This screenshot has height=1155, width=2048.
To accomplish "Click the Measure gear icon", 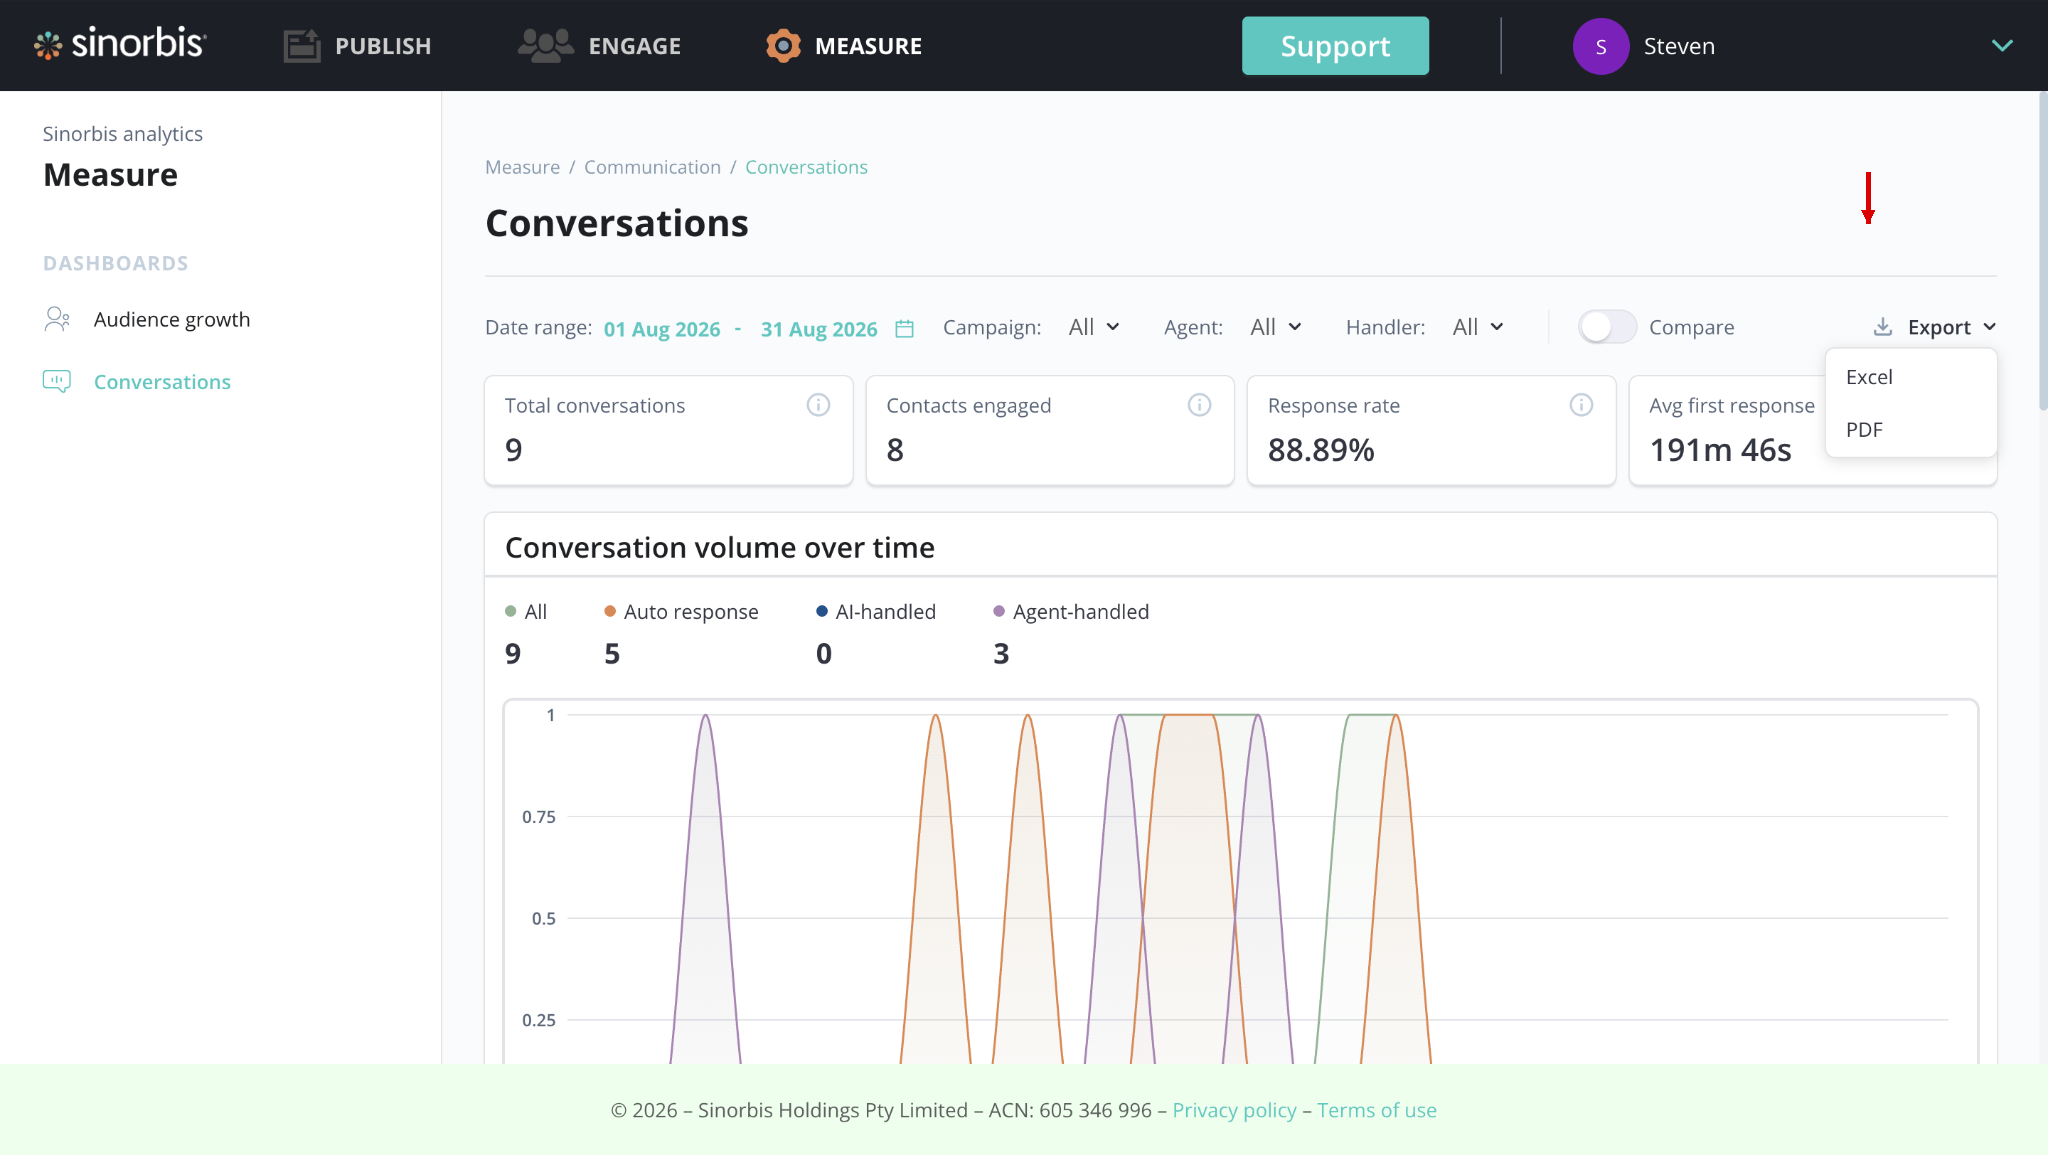I will (x=783, y=46).
